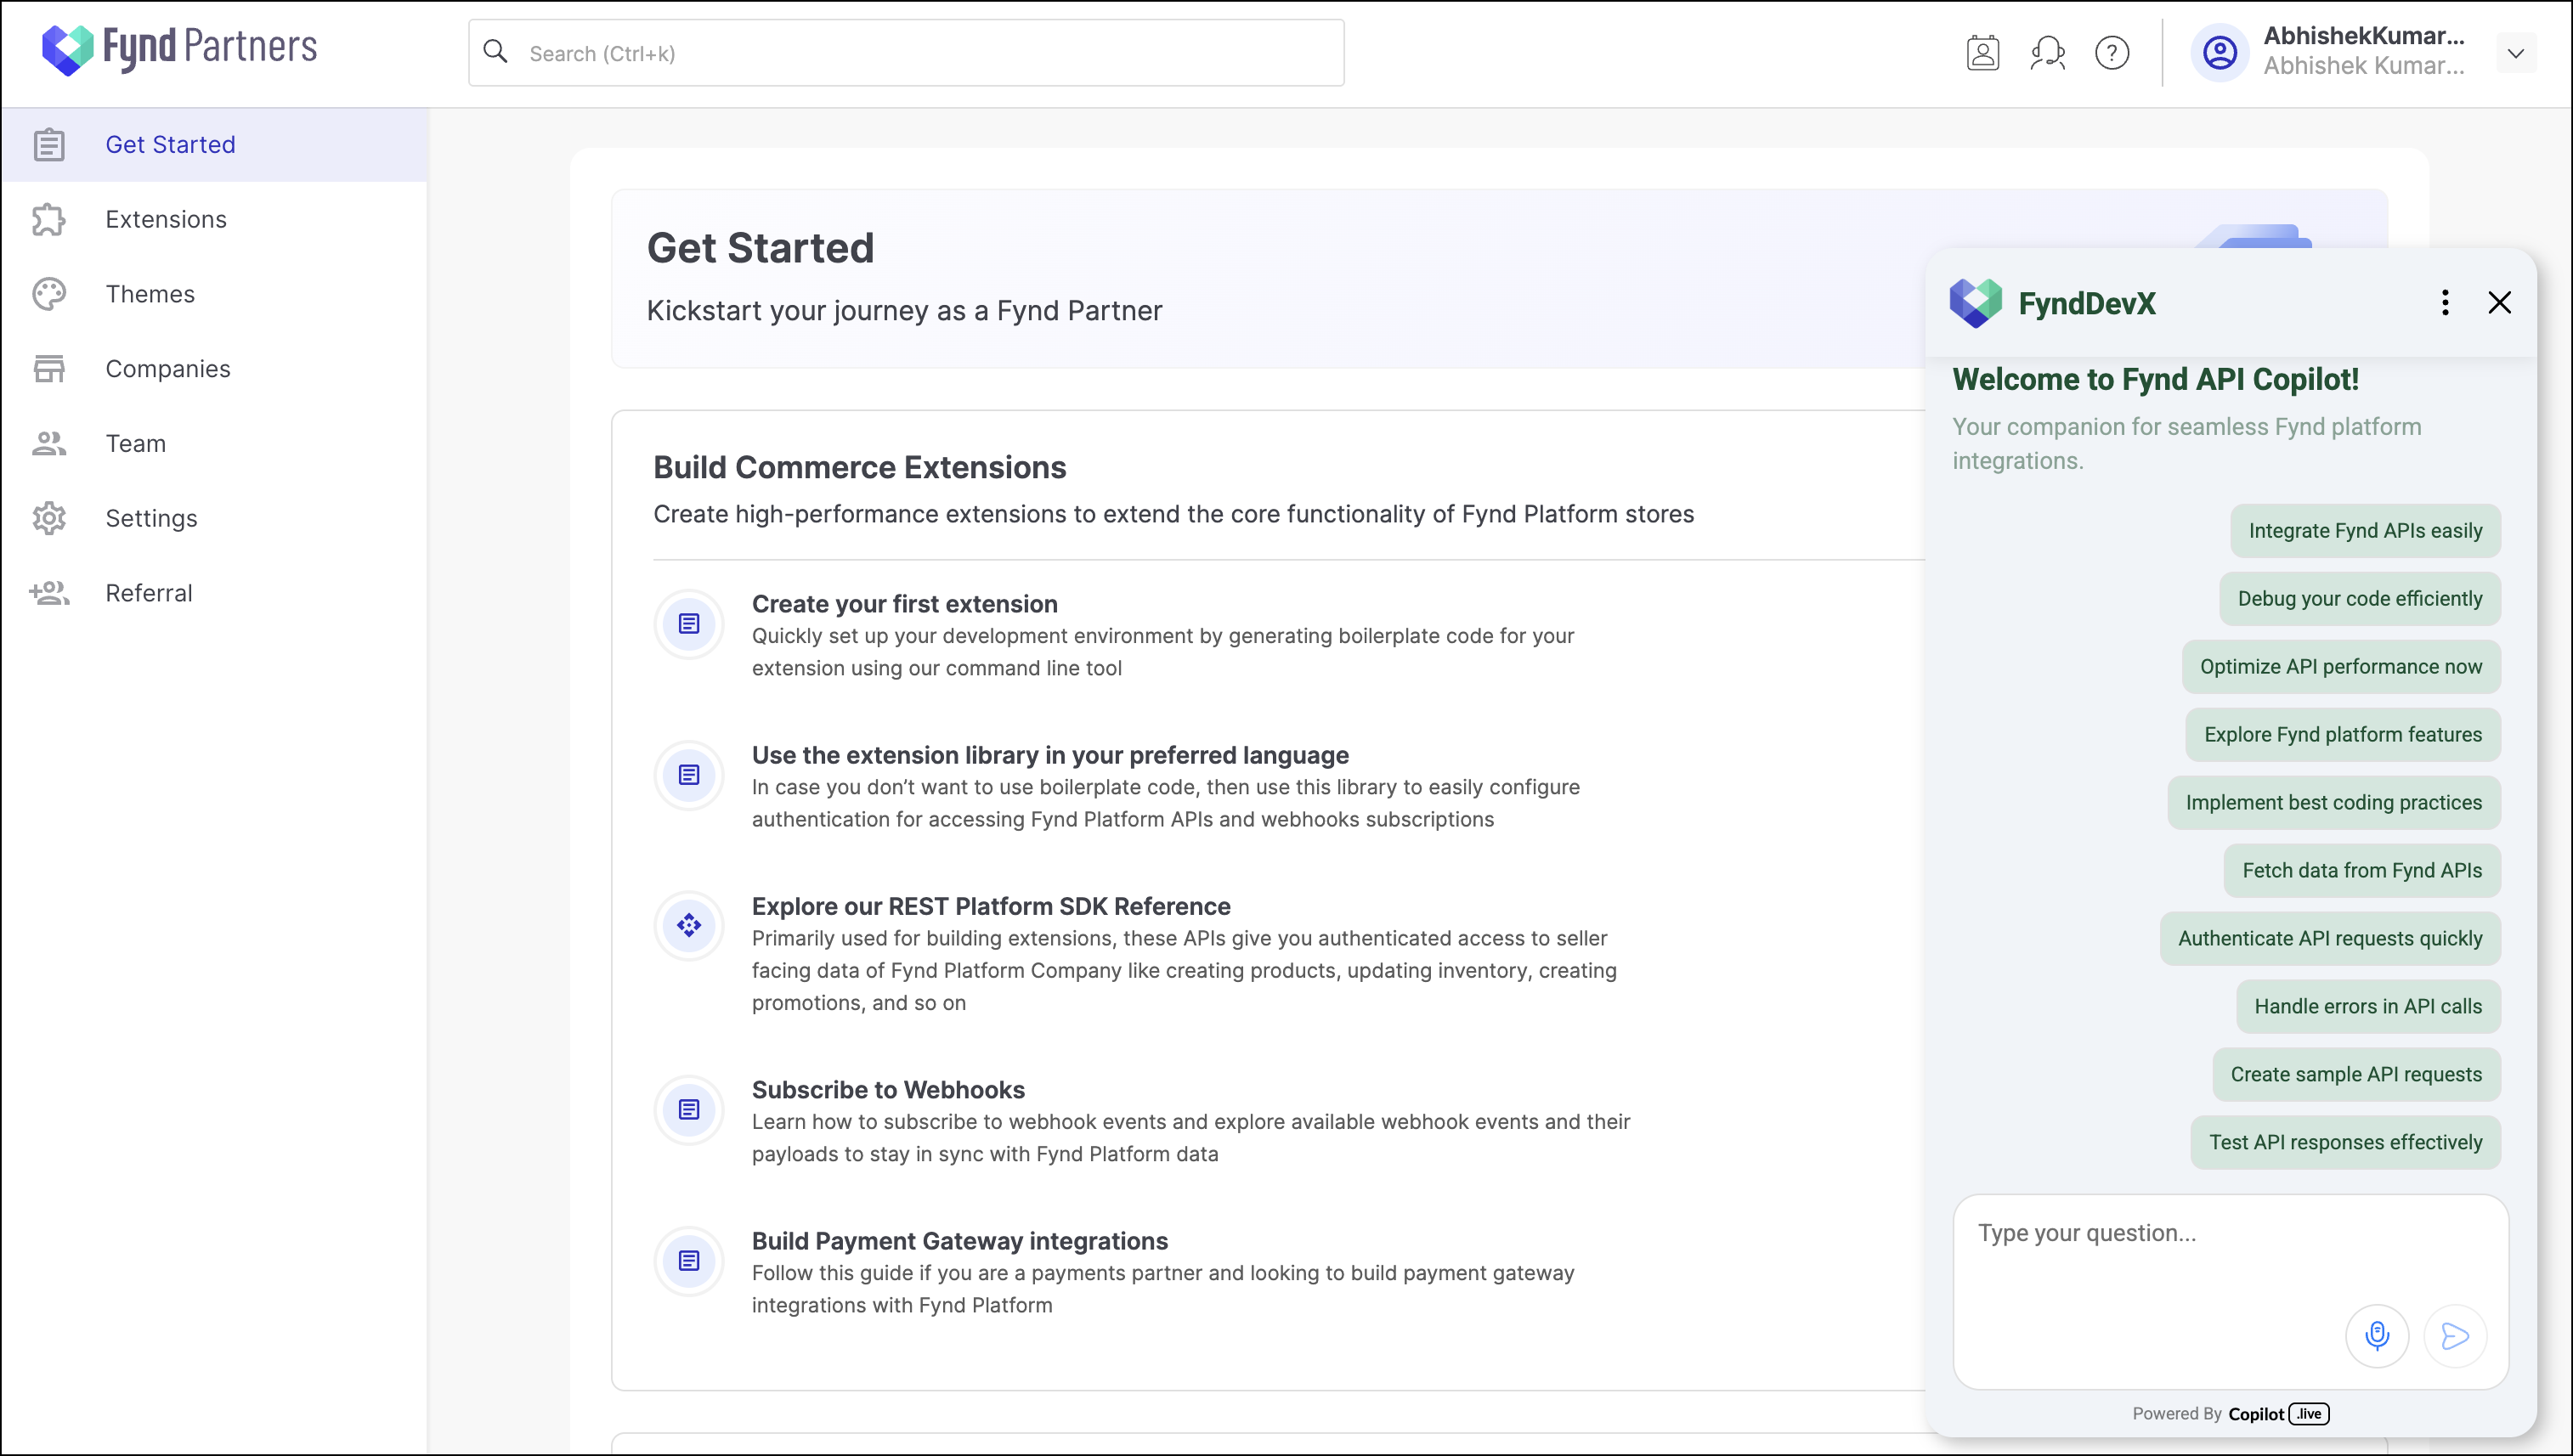Select Themes in the sidebar

(x=215, y=294)
